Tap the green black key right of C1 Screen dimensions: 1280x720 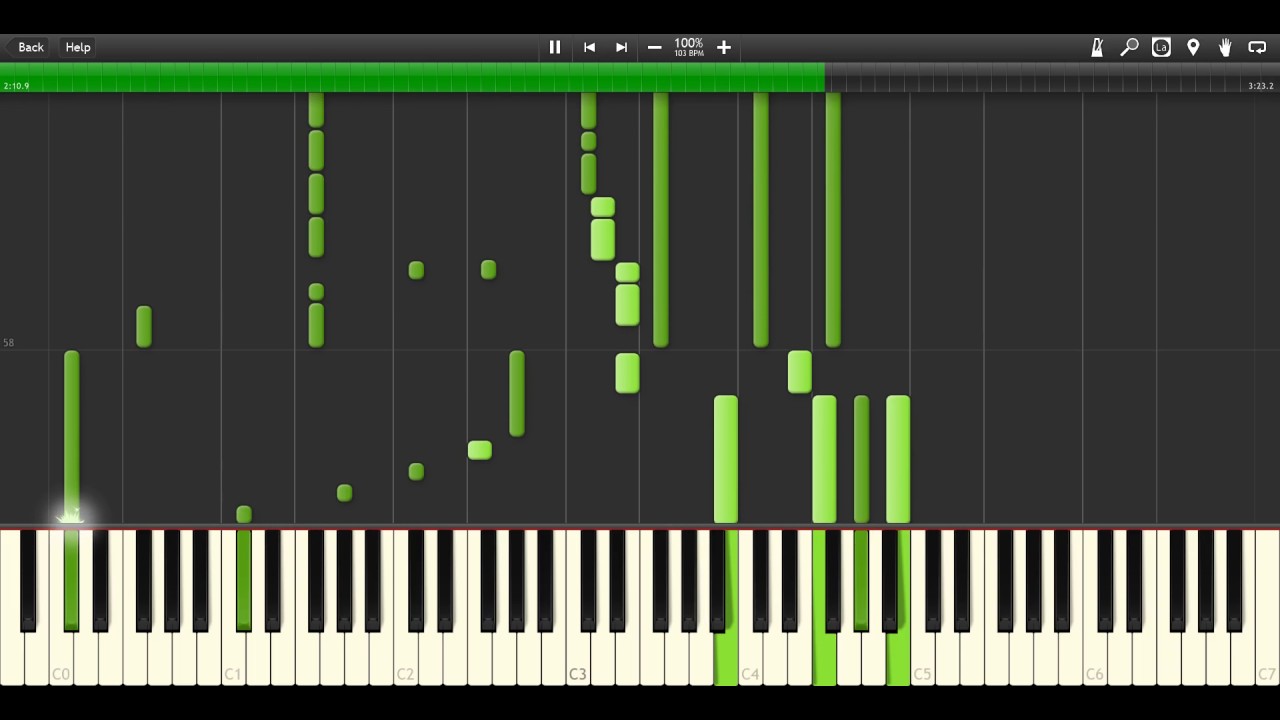[243, 580]
